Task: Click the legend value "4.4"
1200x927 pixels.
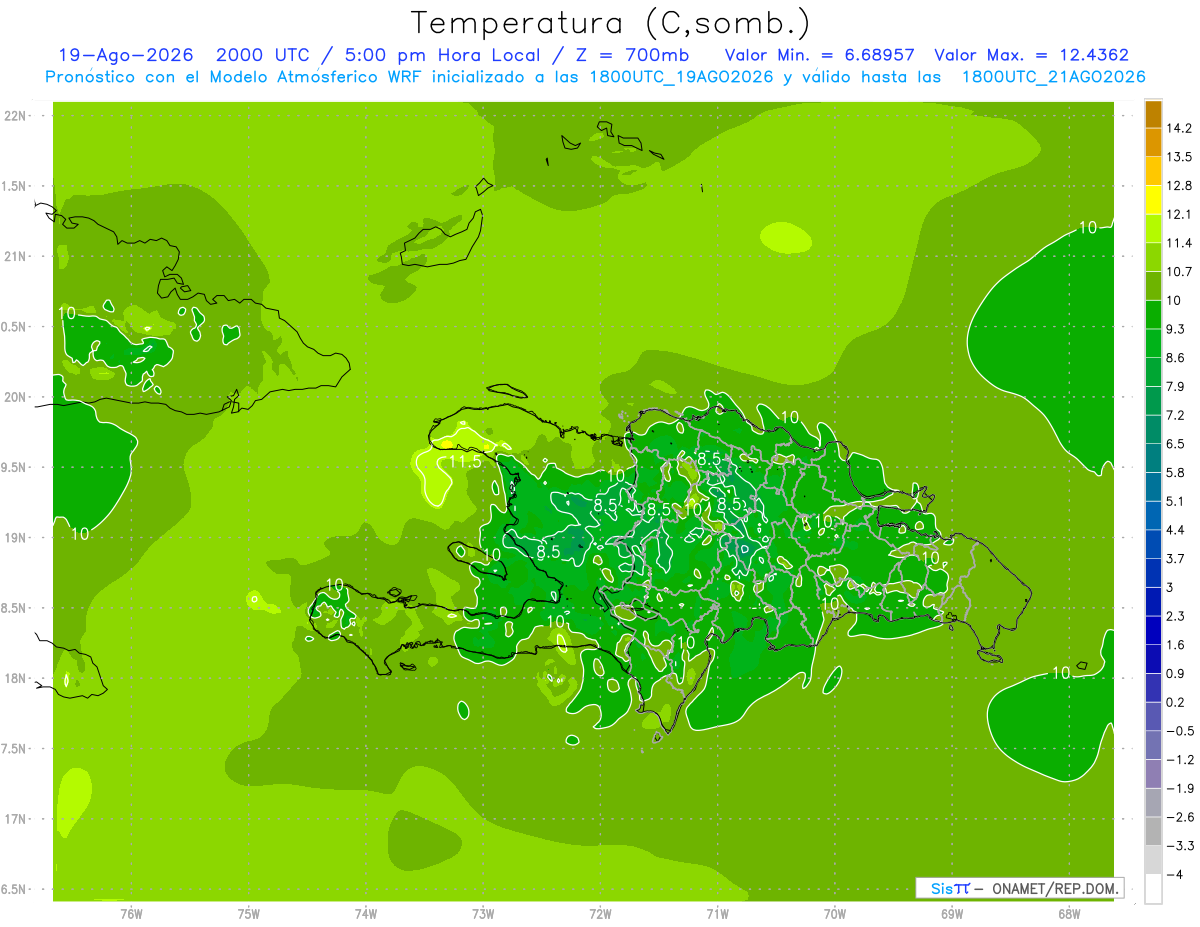Action: point(1176,530)
